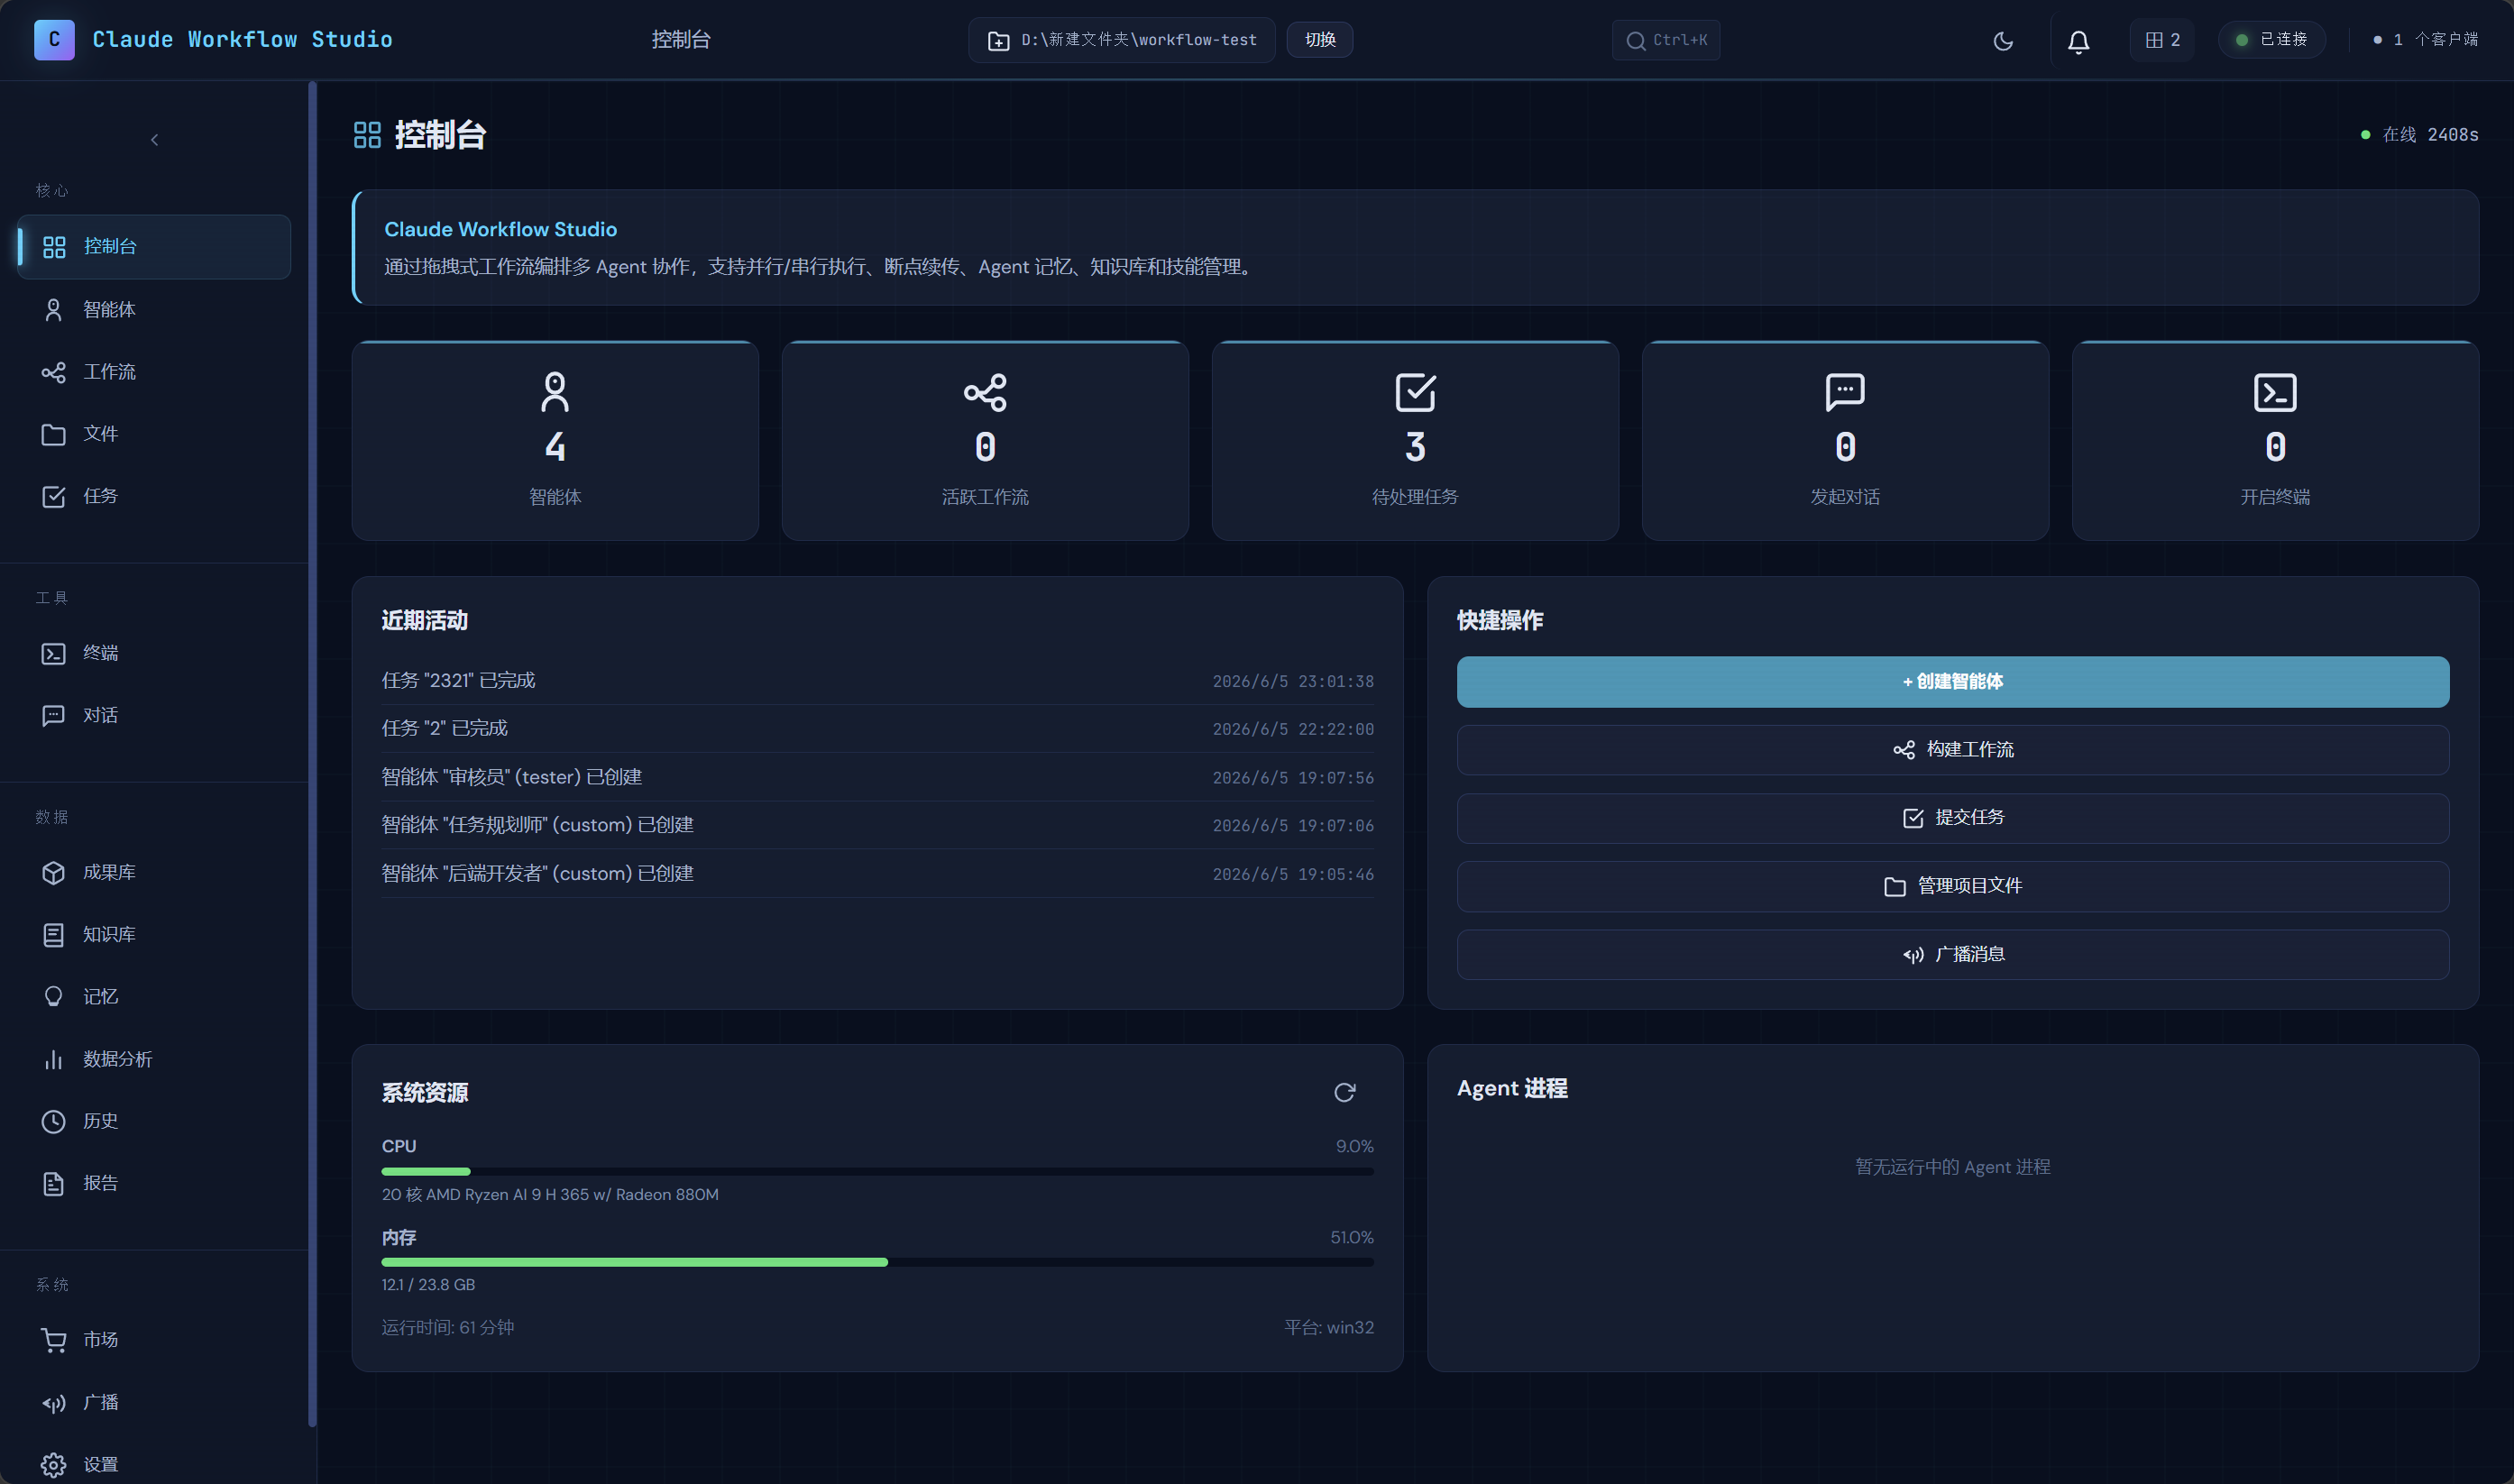Open notifications bell icon
This screenshot has height=1484, width=2514.
point(2078,41)
